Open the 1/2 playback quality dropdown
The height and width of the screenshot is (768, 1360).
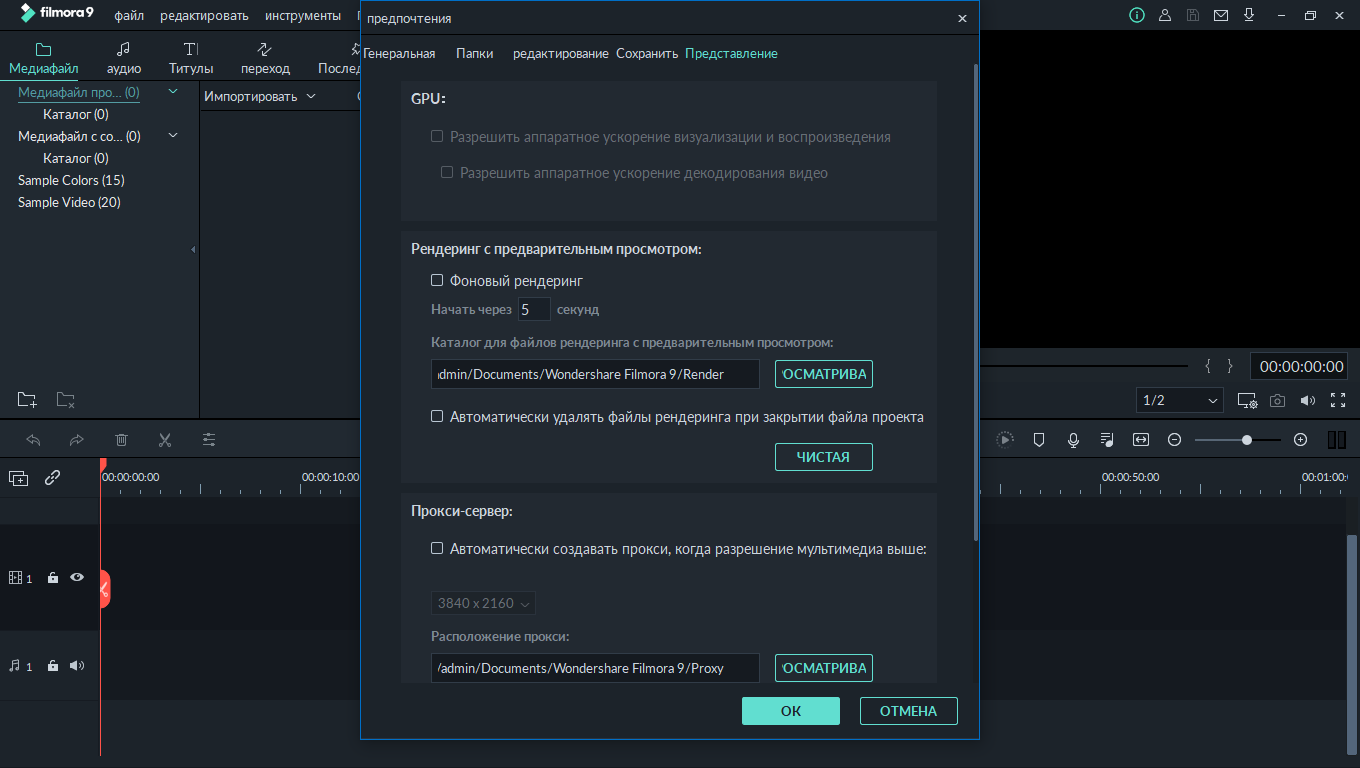point(1180,400)
